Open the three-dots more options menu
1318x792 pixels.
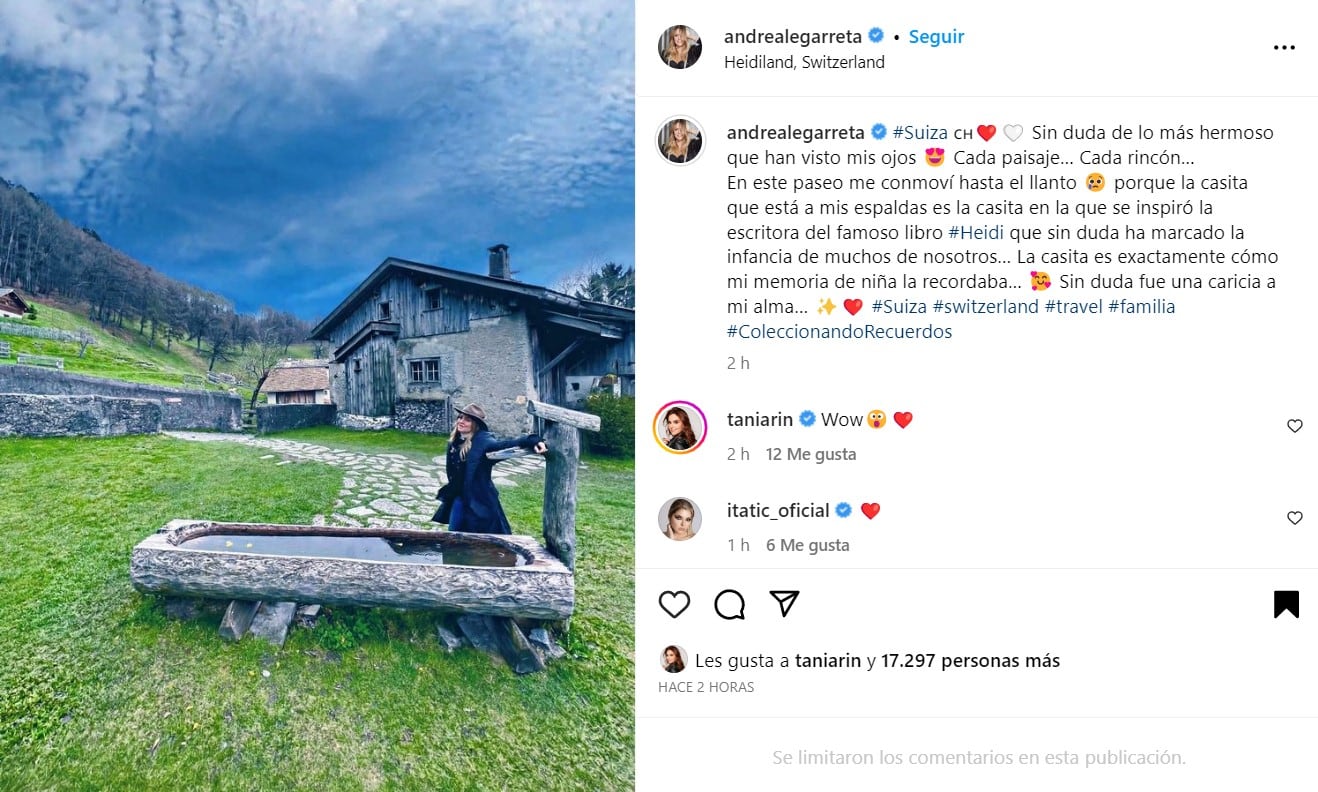1284,48
